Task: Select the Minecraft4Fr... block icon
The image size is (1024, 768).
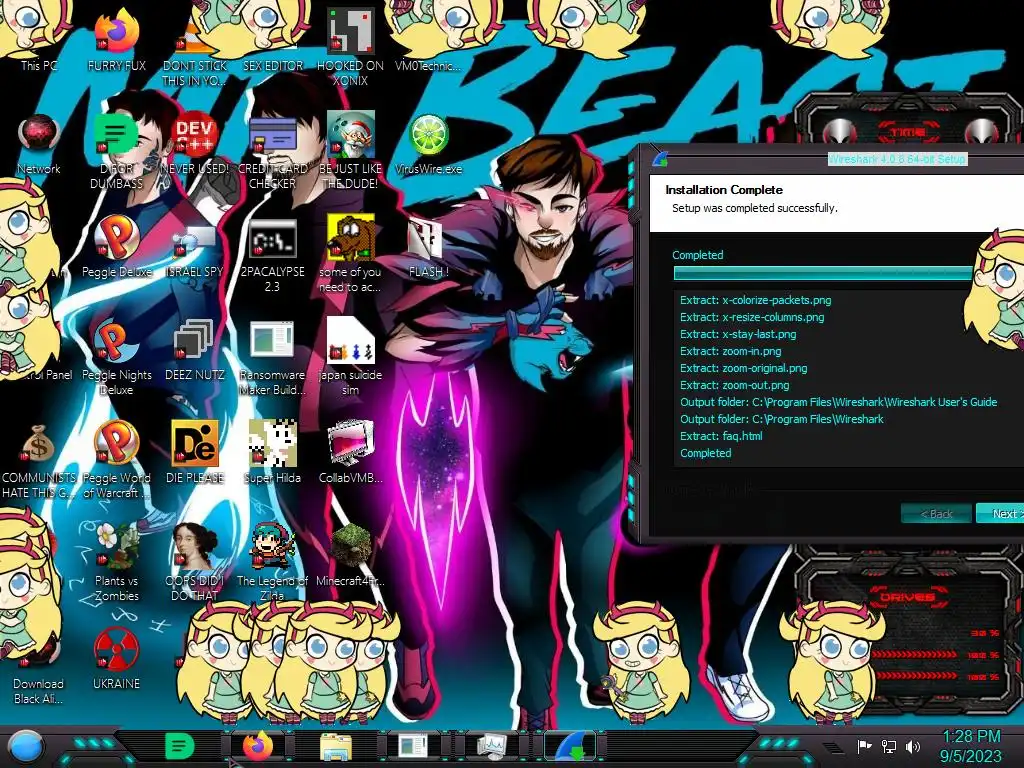Action: point(350,555)
